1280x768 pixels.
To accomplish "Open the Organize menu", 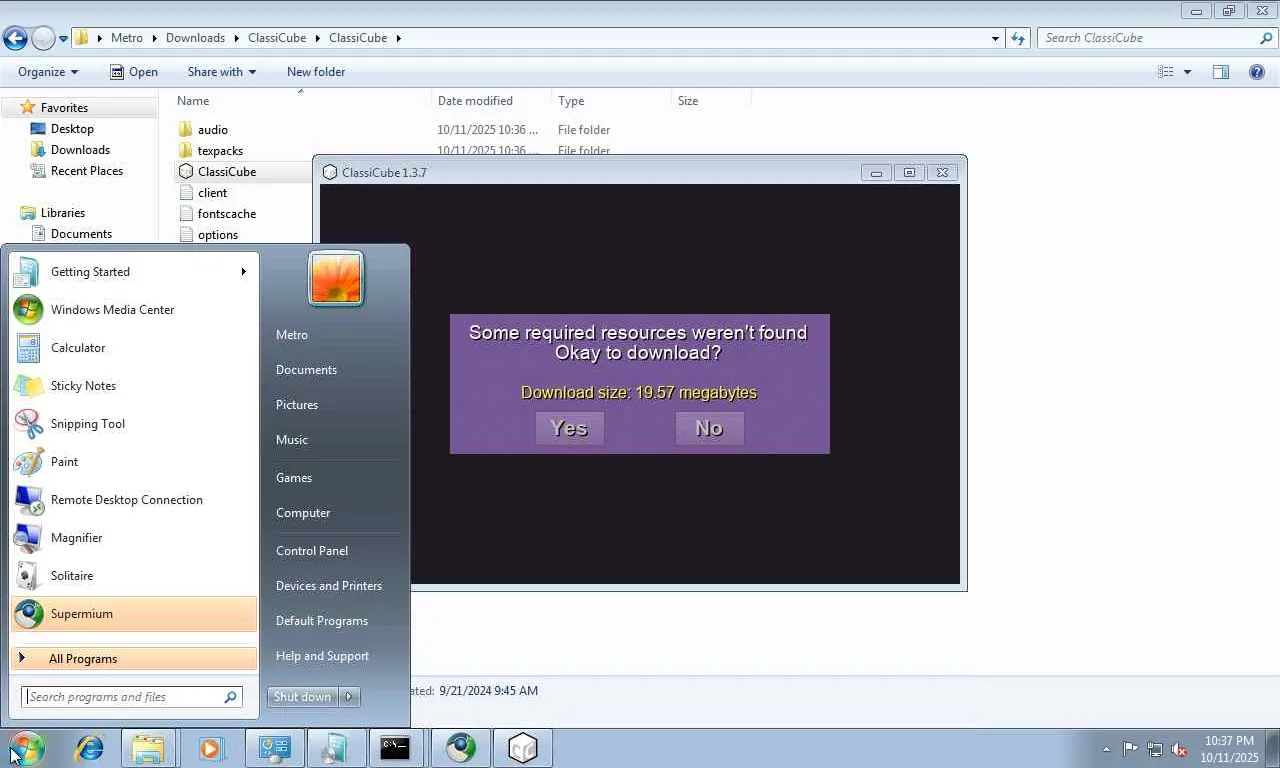I will (x=48, y=72).
